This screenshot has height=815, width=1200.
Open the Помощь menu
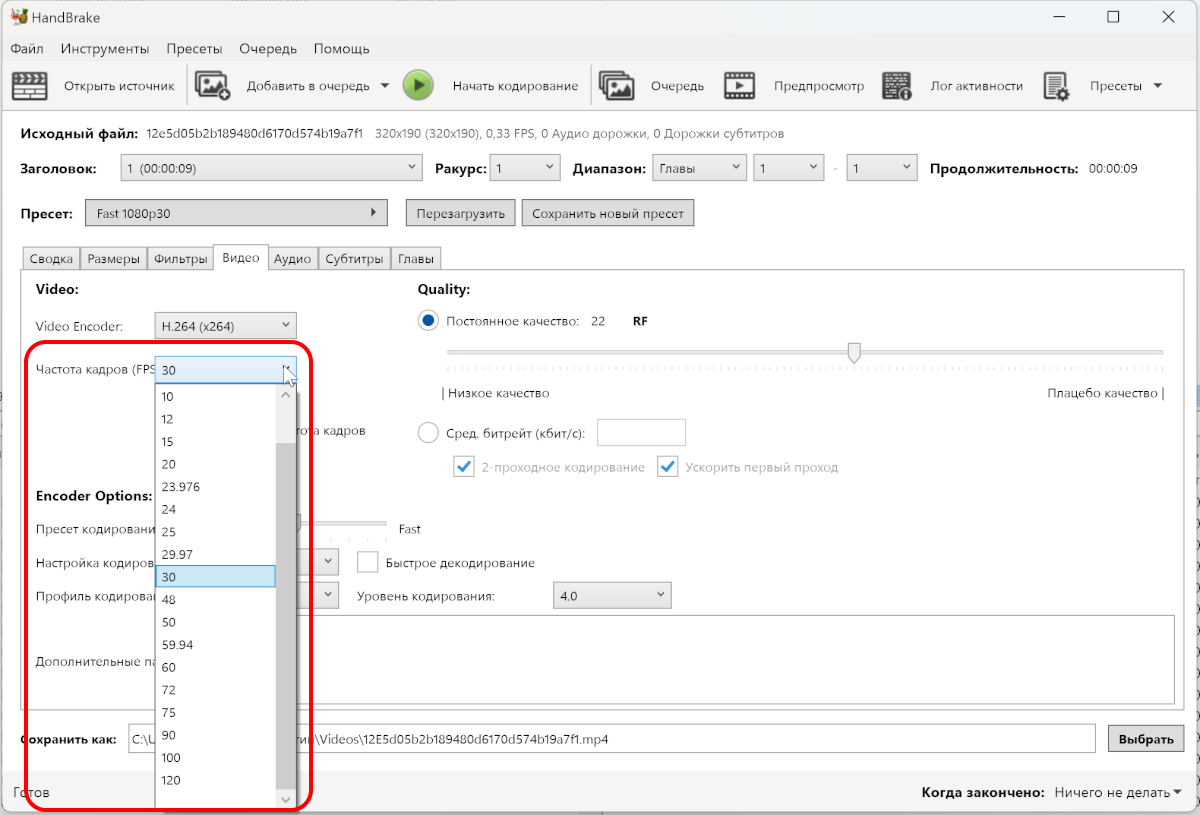coord(342,48)
